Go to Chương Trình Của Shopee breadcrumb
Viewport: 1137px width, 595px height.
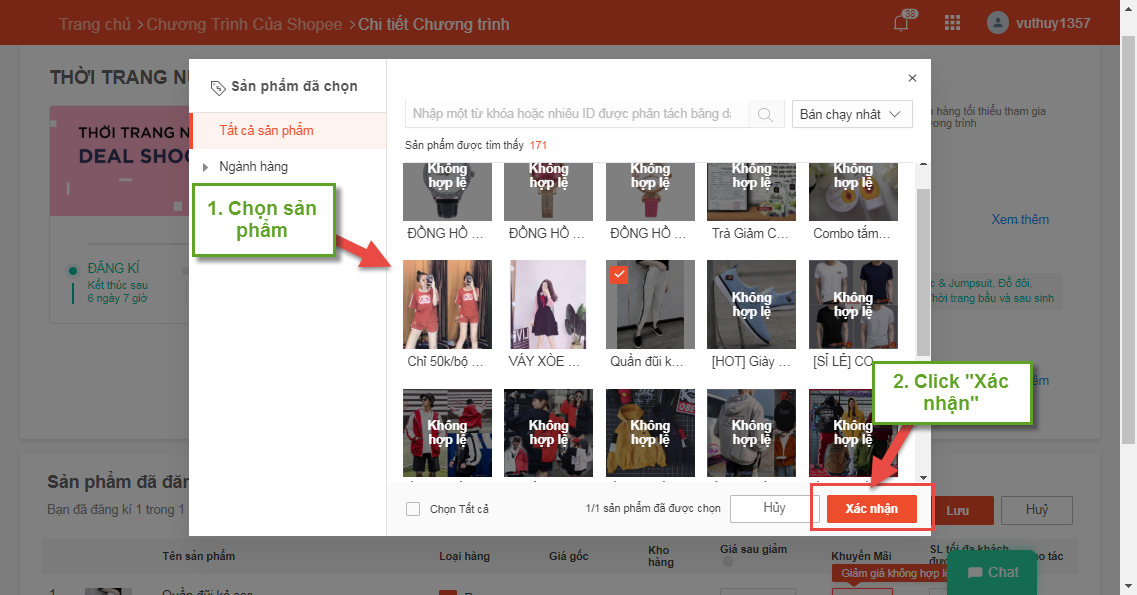(244, 24)
